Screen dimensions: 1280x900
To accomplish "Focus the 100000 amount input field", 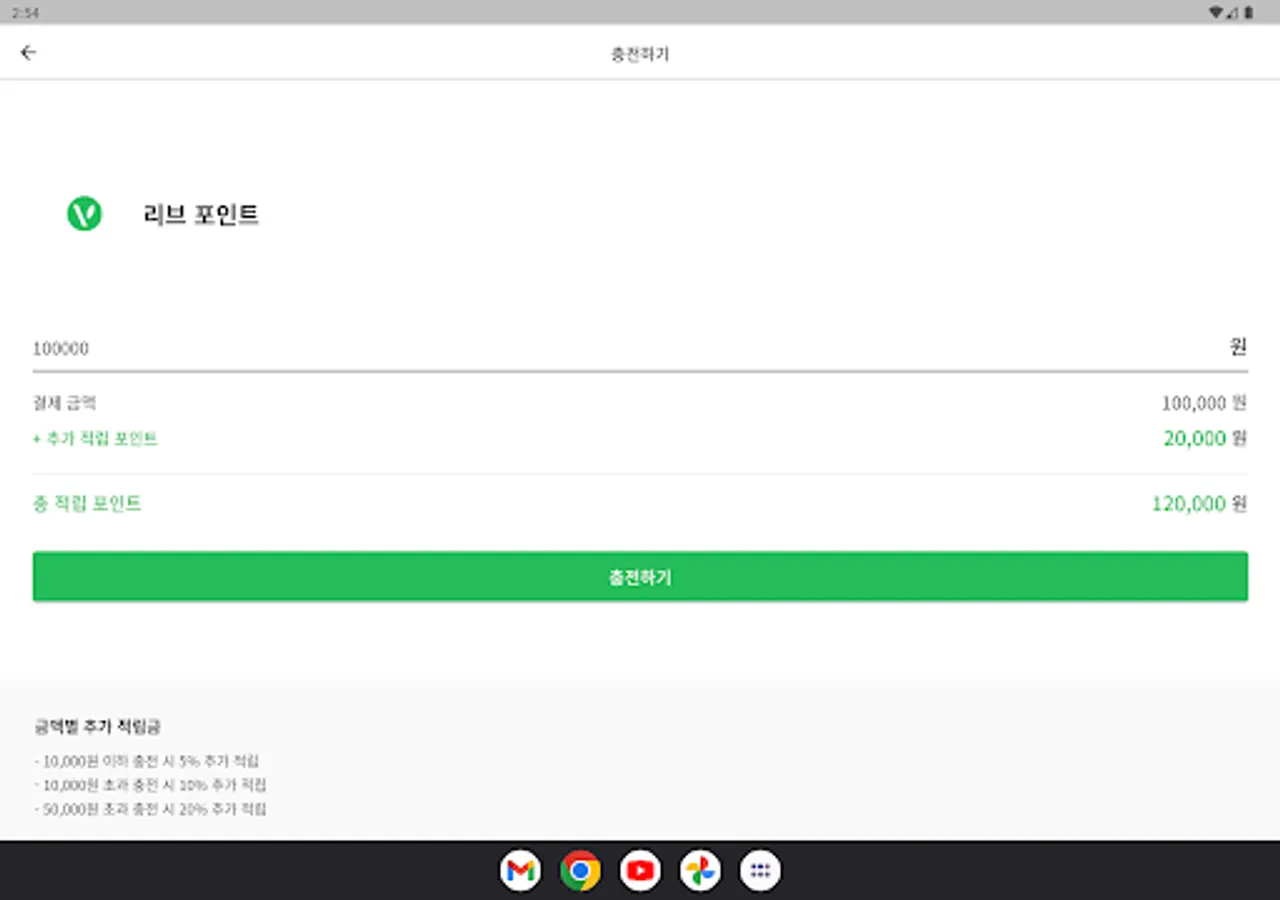I will coord(640,348).
